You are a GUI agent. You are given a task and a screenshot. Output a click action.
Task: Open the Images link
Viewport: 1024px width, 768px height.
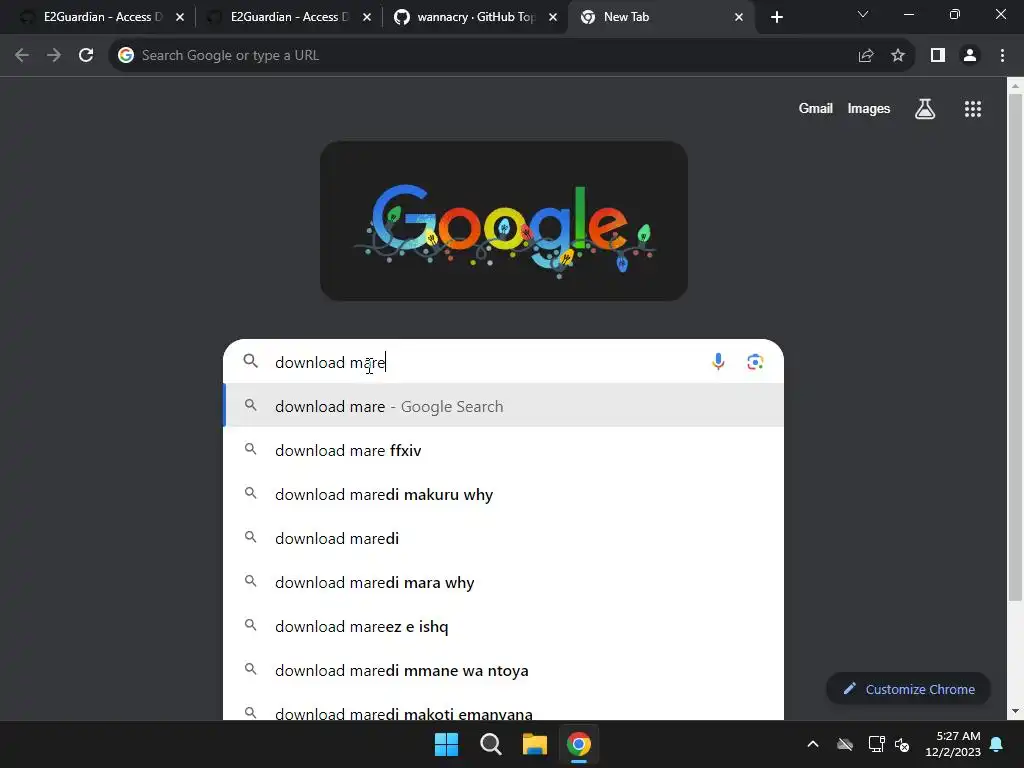[x=869, y=109]
